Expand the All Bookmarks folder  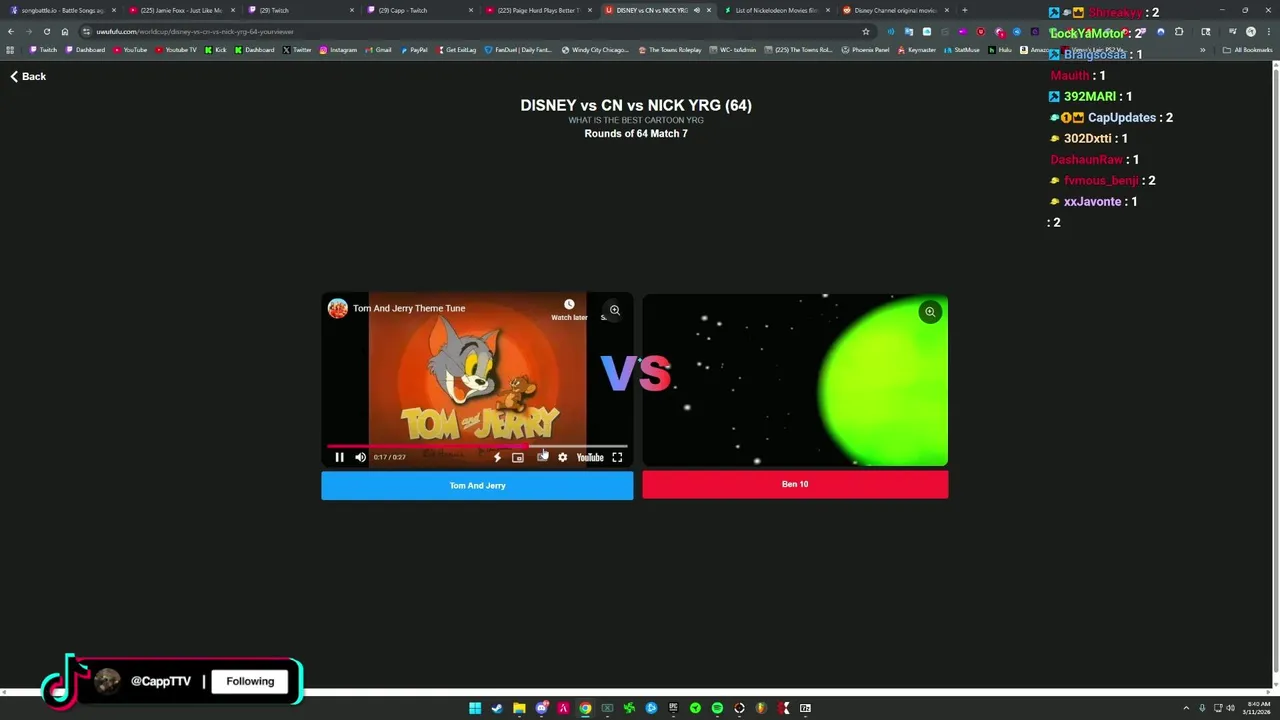(1248, 49)
